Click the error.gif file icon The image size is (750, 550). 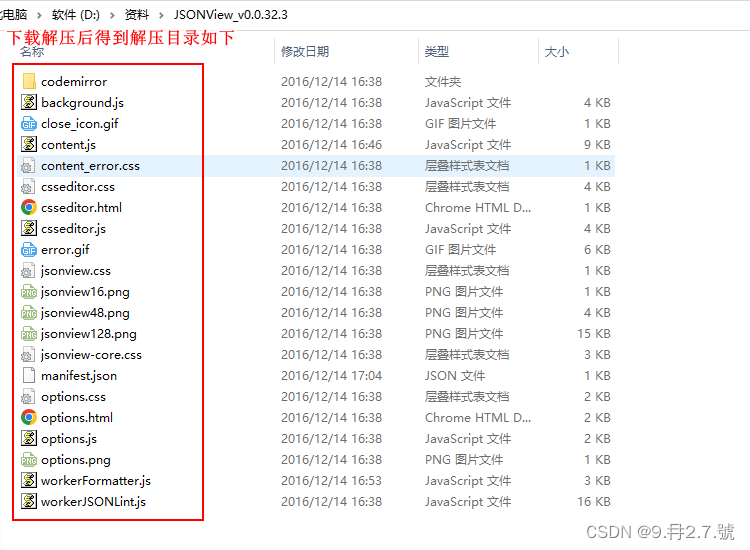(x=29, y=250)
